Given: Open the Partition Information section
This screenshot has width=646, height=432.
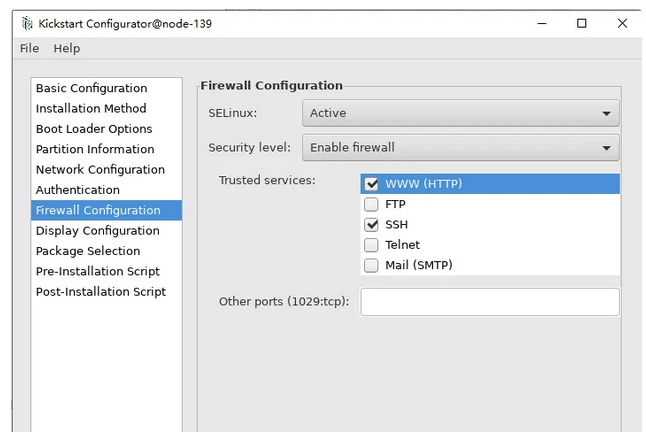Looking at the screenshot, I should (x=95, y=149).
